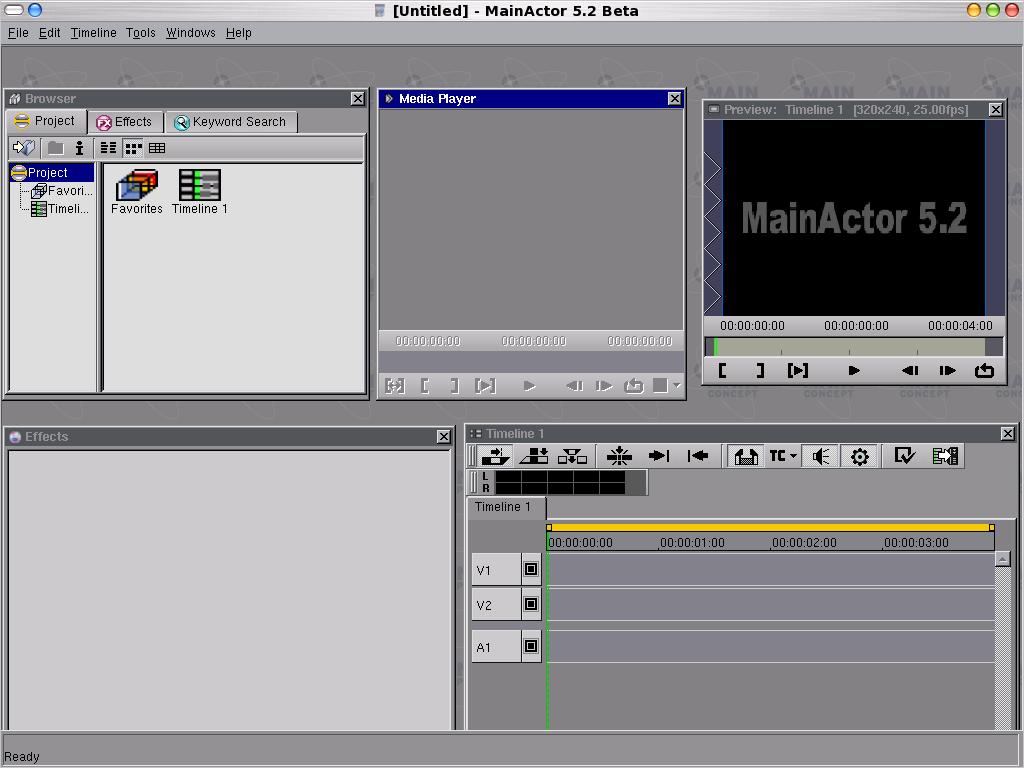Click the yellow work-area bar above ruler
The width and height of the screenshot is (1024, 768).
click(770, 527)
